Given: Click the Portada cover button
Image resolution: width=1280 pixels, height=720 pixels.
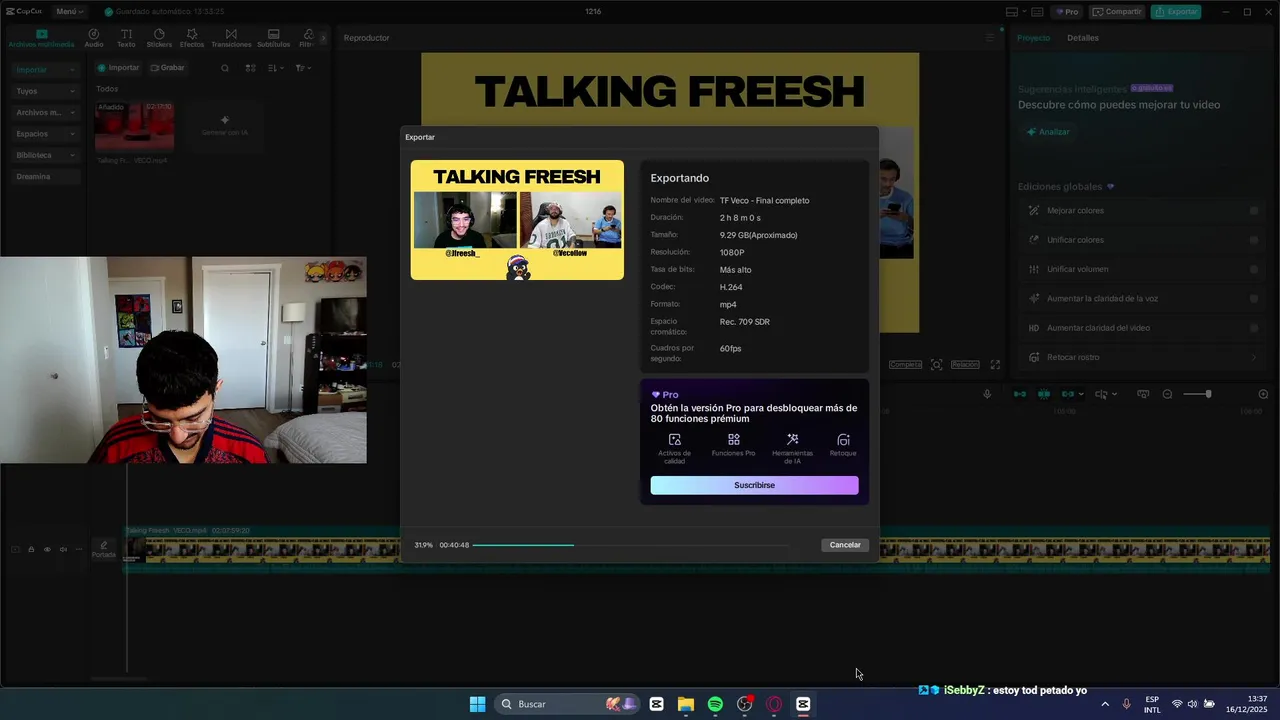Looking at the screenshot, I should 104,549.
